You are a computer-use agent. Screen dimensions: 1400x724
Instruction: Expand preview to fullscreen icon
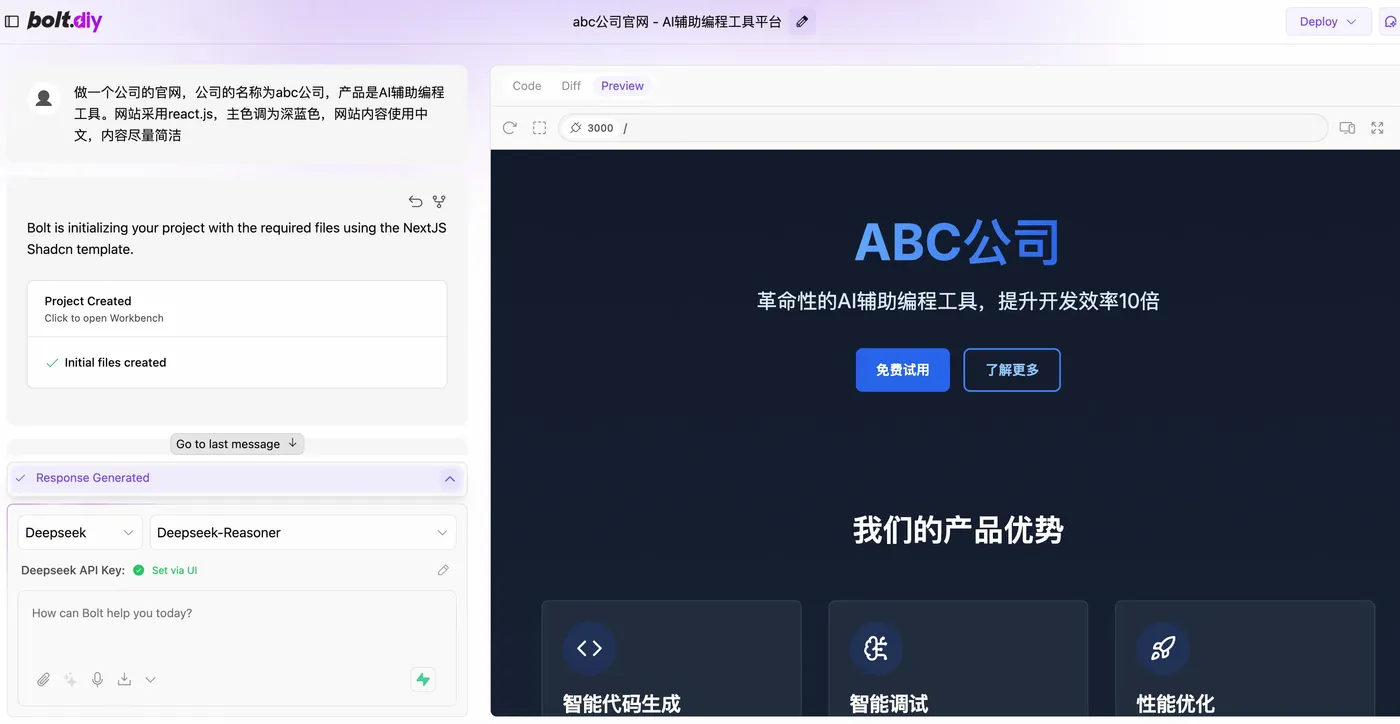click(x=1377, y=128)
